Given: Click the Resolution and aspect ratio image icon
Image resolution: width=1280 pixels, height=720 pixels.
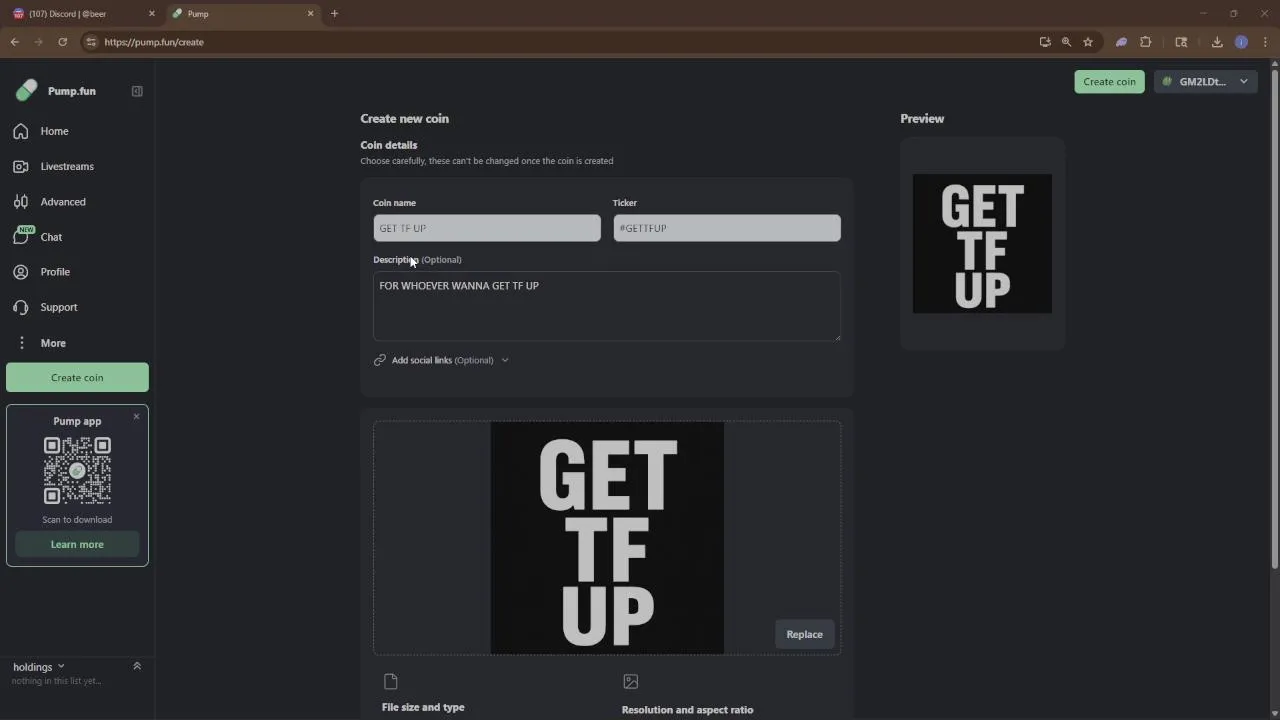Looking at the screenshot, I should tap(631, 682).
